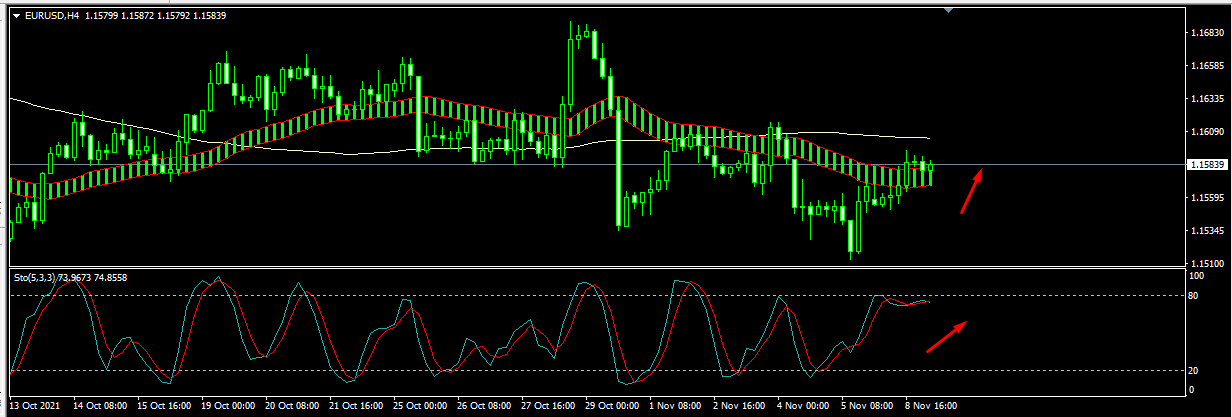Click the 1 Nov 08:00 time label
Viewport: 1232px width, 417px height.
coord(676,406)
